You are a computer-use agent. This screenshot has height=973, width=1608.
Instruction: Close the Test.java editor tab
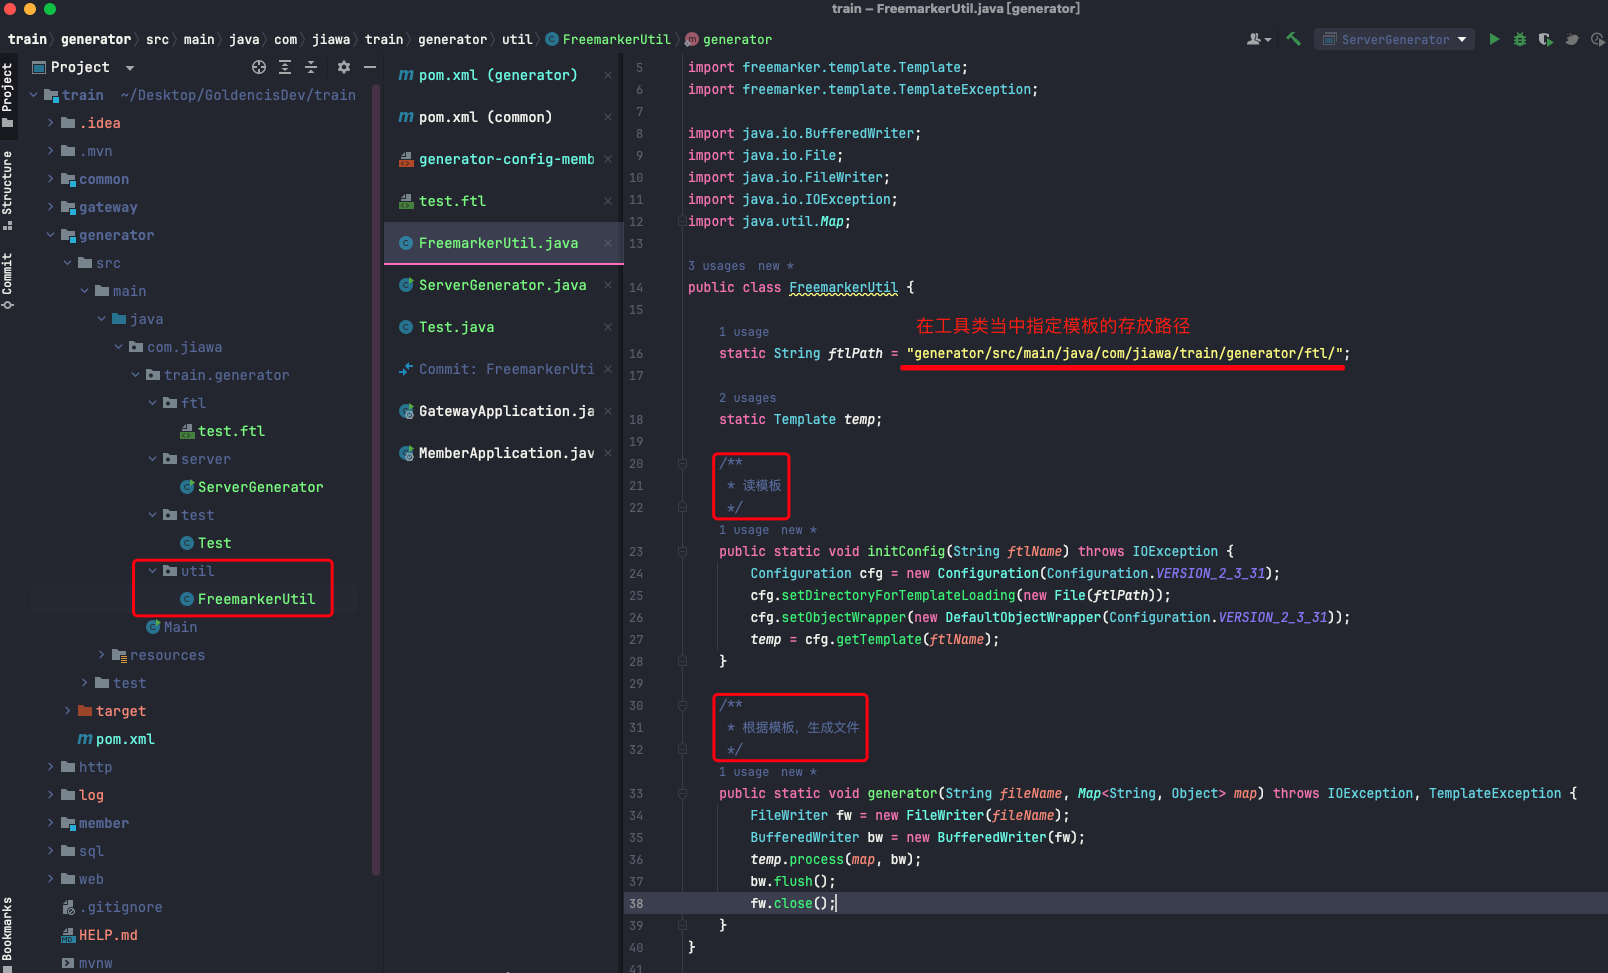[608, 327]
